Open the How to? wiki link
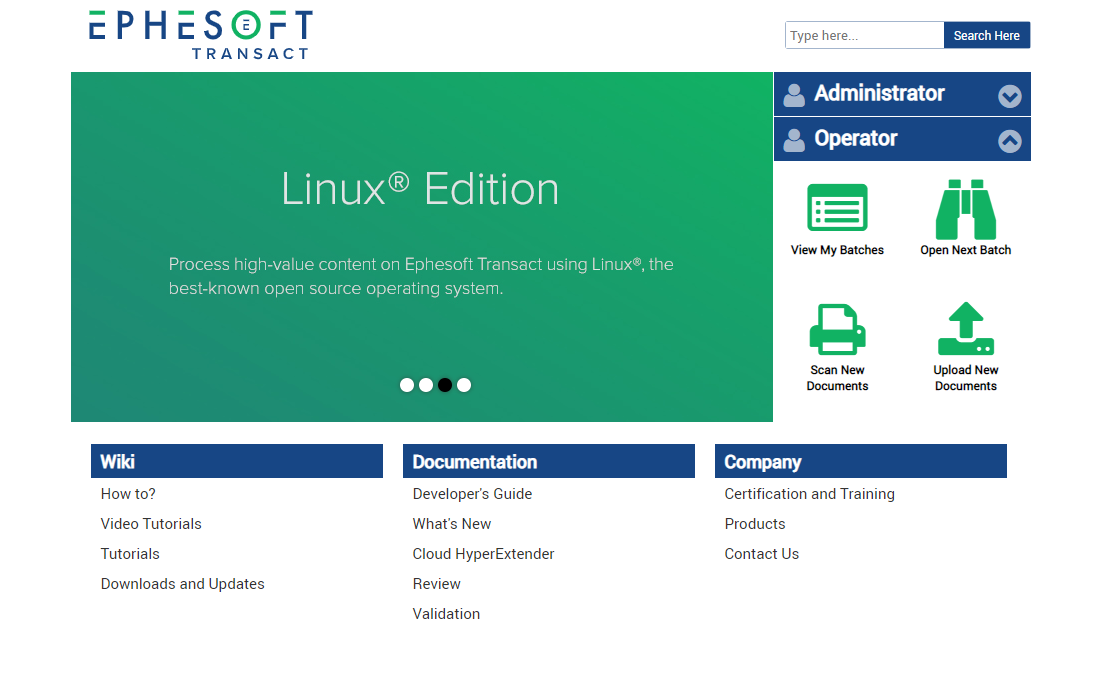The image size is (1115, 674). click(128, 493)
